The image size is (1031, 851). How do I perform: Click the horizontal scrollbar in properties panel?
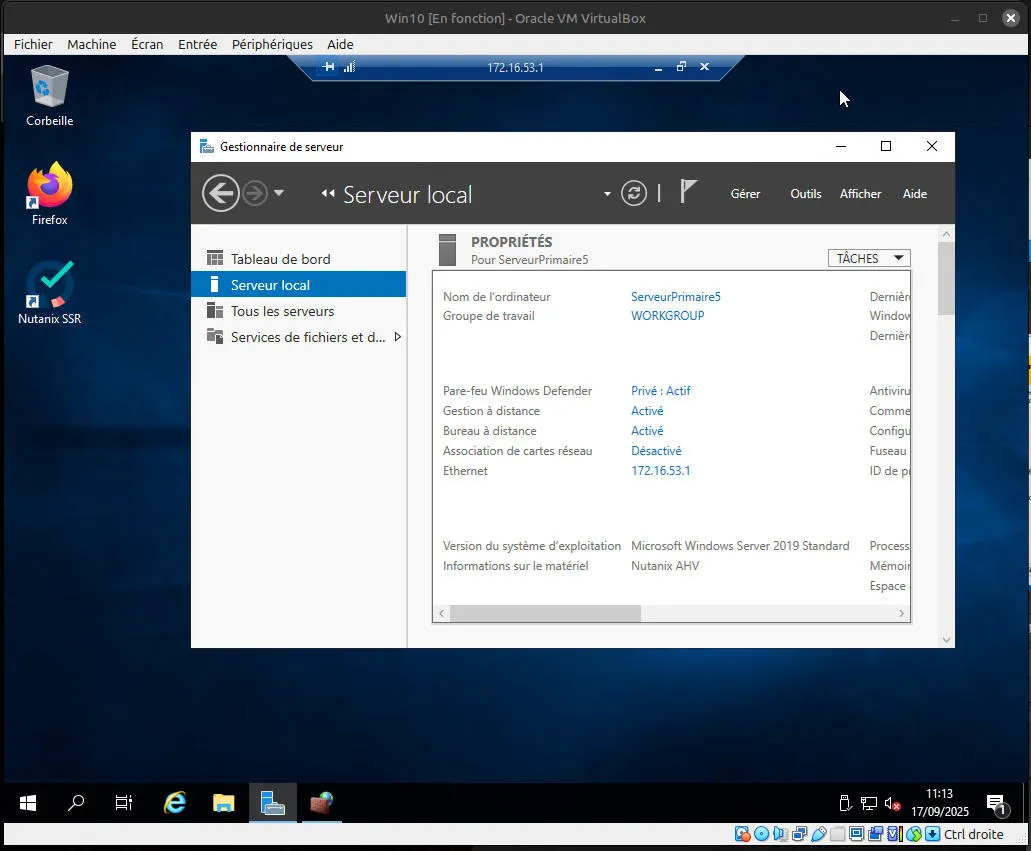point(544,613)
